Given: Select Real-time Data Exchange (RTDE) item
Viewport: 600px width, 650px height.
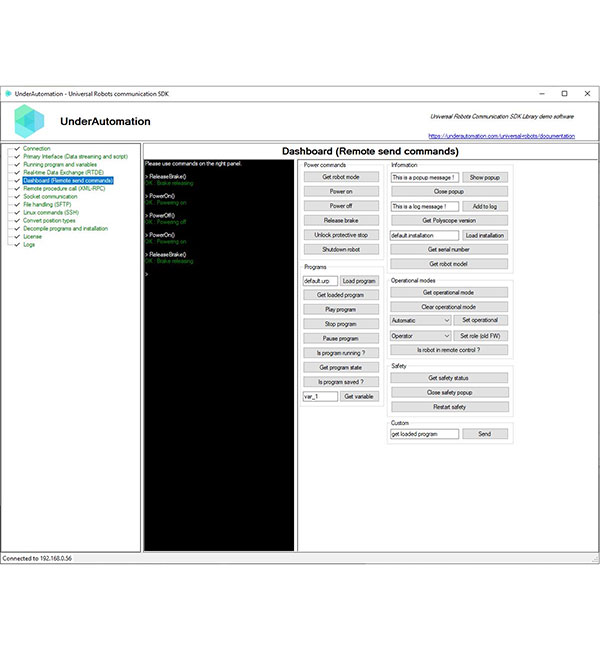Looking at the screenshot, I should (63, 172).
